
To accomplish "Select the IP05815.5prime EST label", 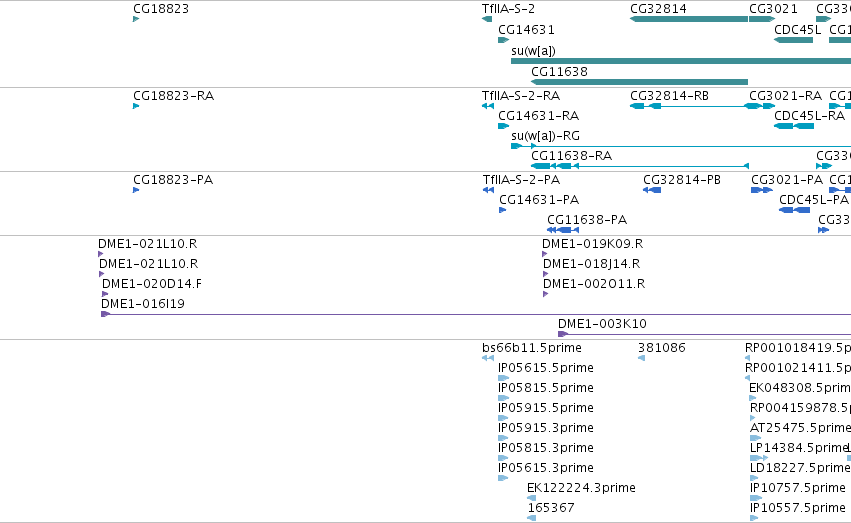I will coord(545,388).
